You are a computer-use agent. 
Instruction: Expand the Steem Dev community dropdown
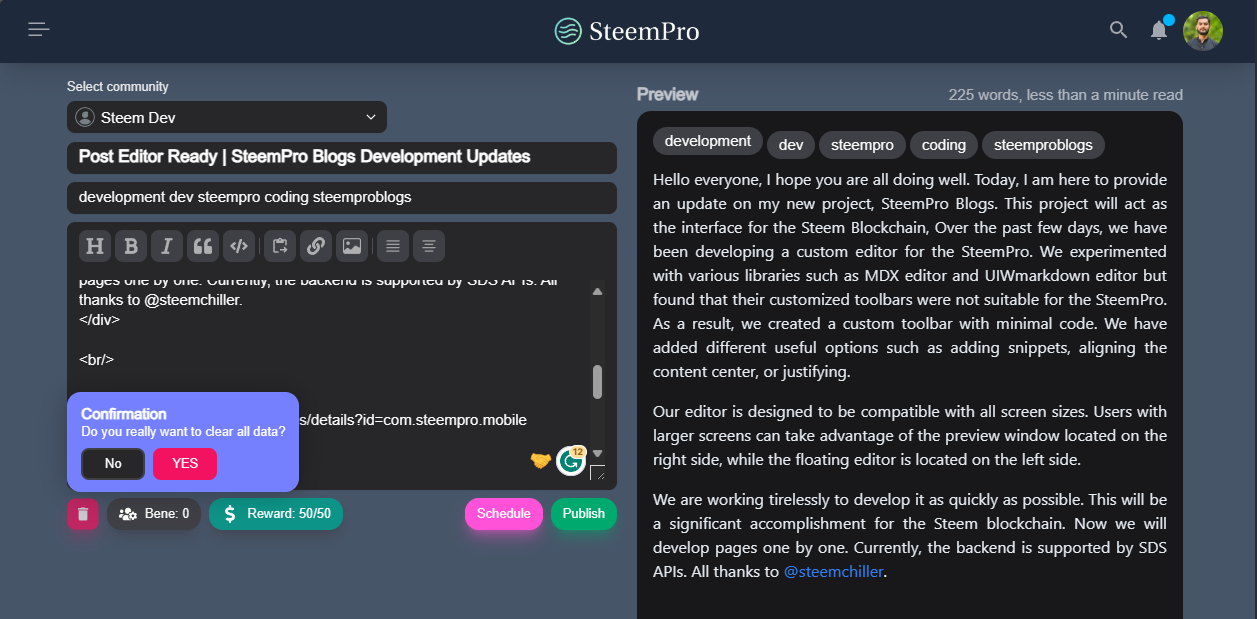227,117
